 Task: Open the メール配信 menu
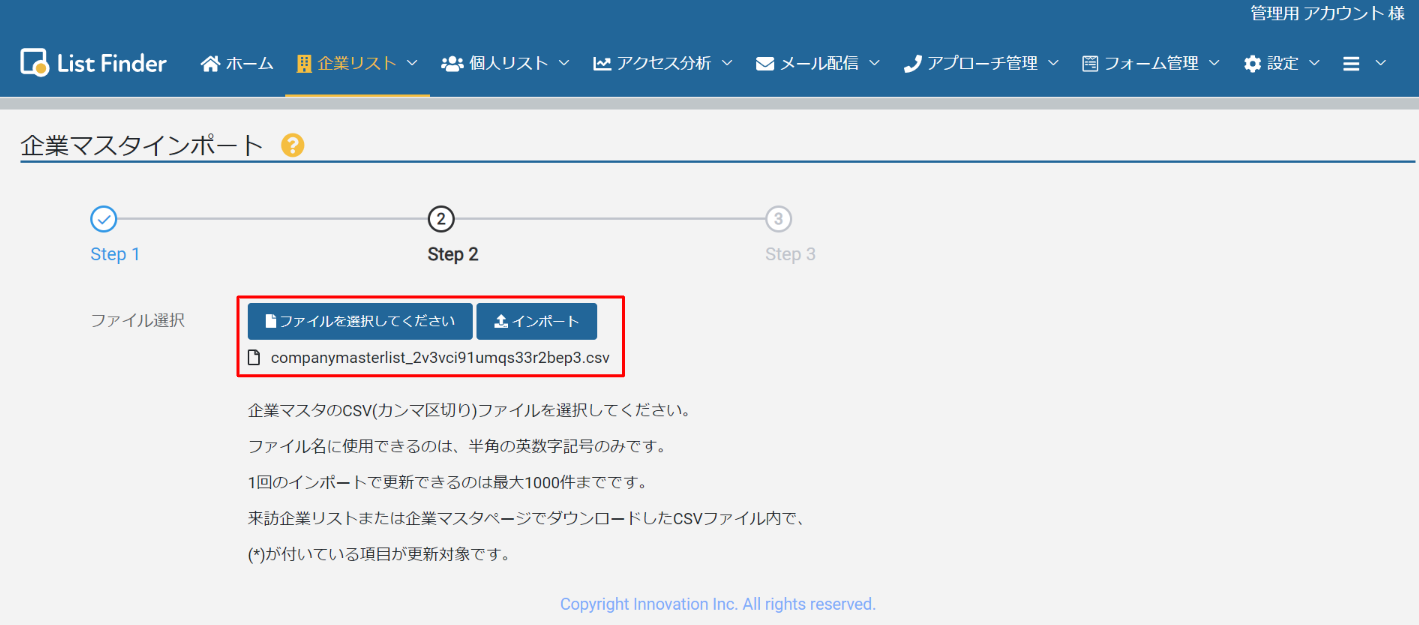[818, 64]
